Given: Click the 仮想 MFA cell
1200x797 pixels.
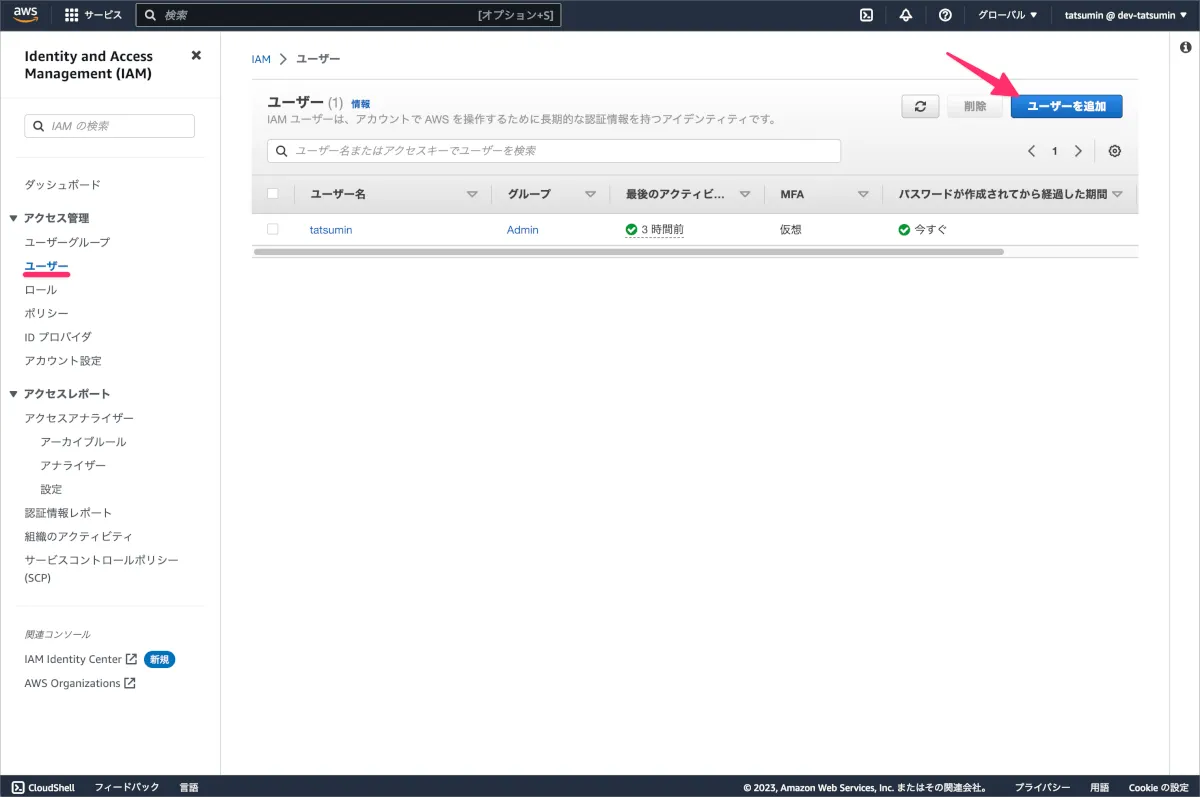Looking at the screenshot, I should (791, 230).
